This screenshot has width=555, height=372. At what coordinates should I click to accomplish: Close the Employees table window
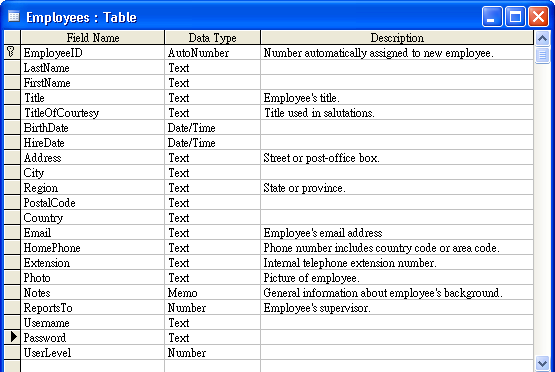point(538,17)
